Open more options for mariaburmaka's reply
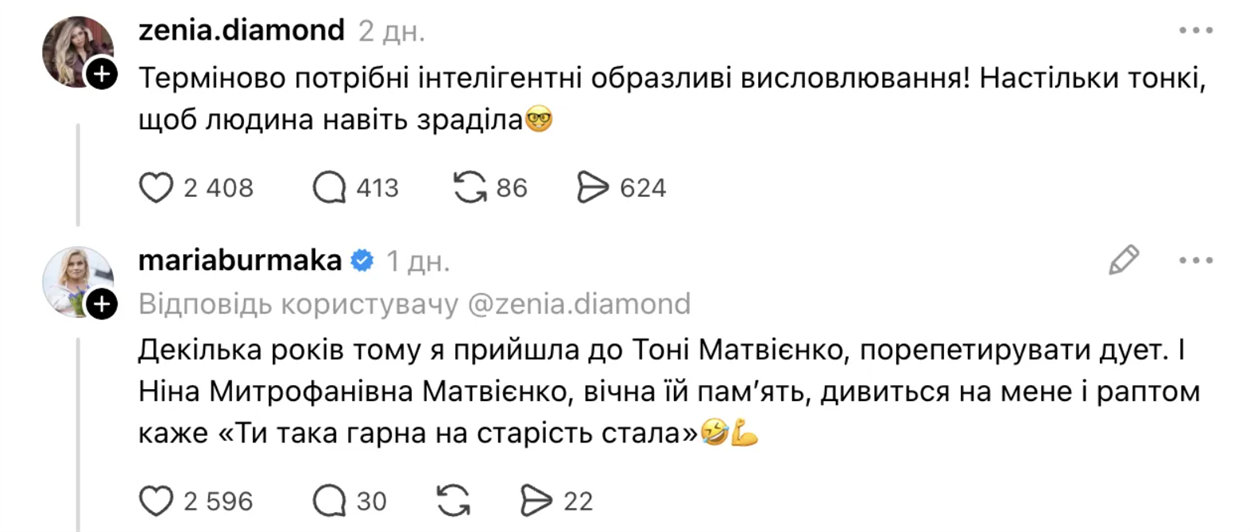 click(1195, 261)
